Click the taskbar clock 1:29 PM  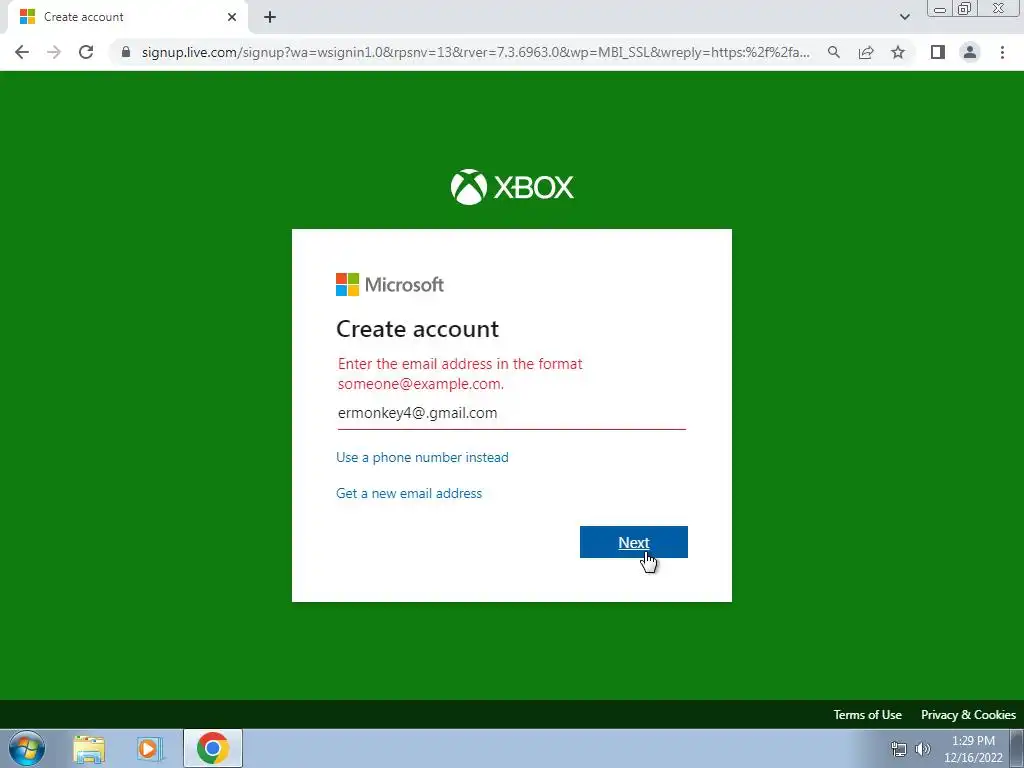tap(973, 749)
